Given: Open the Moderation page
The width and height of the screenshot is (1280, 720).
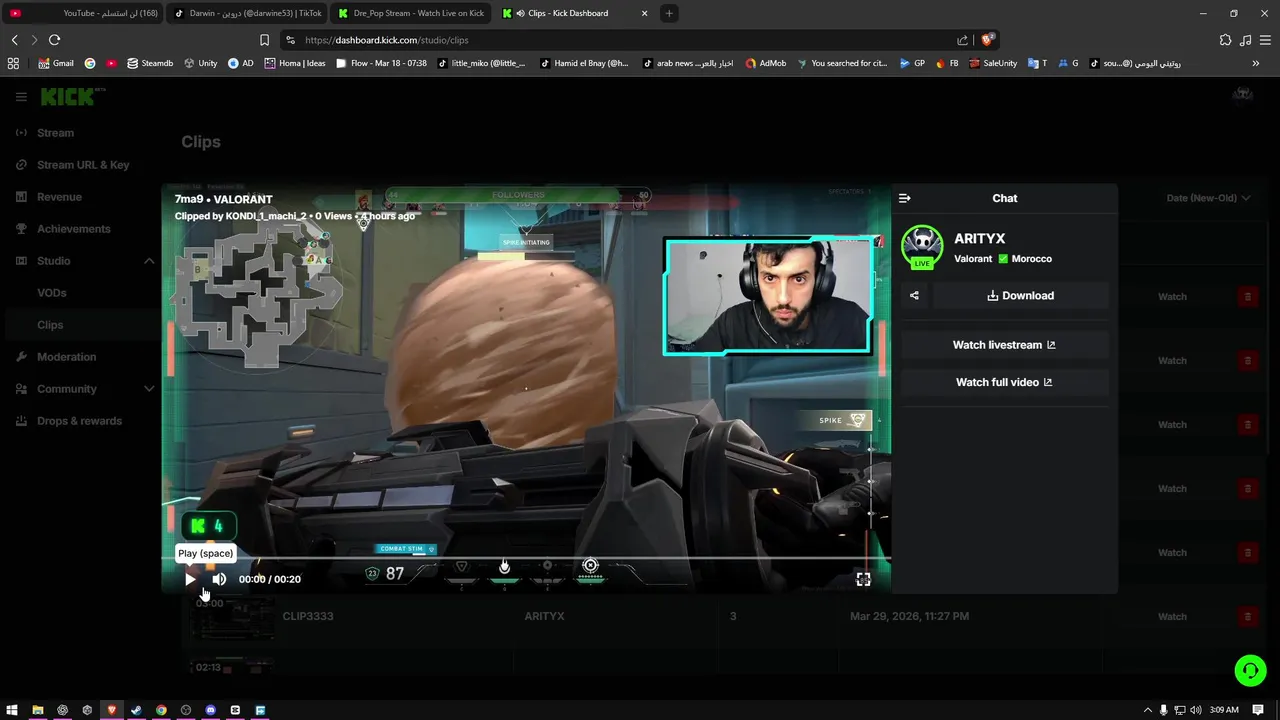Looking at the screenshot, I should coord(66,357).
